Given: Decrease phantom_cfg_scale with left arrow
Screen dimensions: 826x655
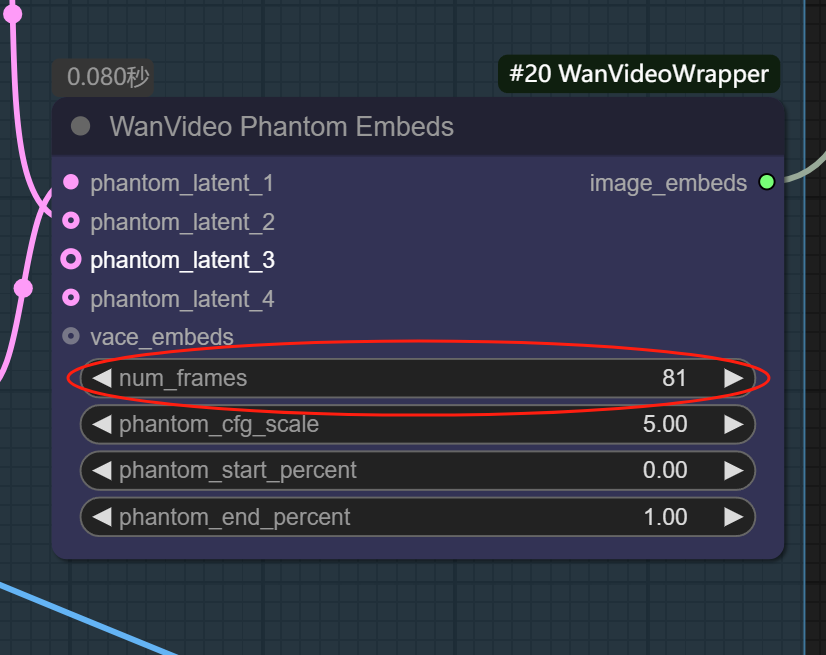Looking at the screenshot, I should 101,424.
